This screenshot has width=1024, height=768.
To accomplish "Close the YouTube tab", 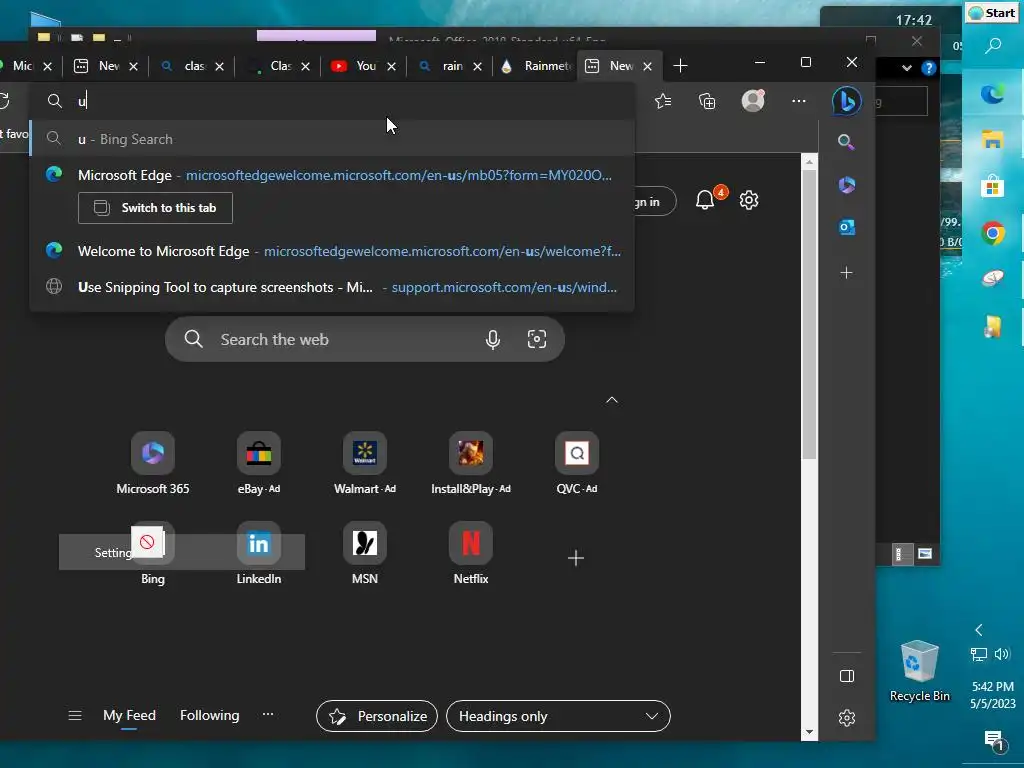I will pos(391,66).
